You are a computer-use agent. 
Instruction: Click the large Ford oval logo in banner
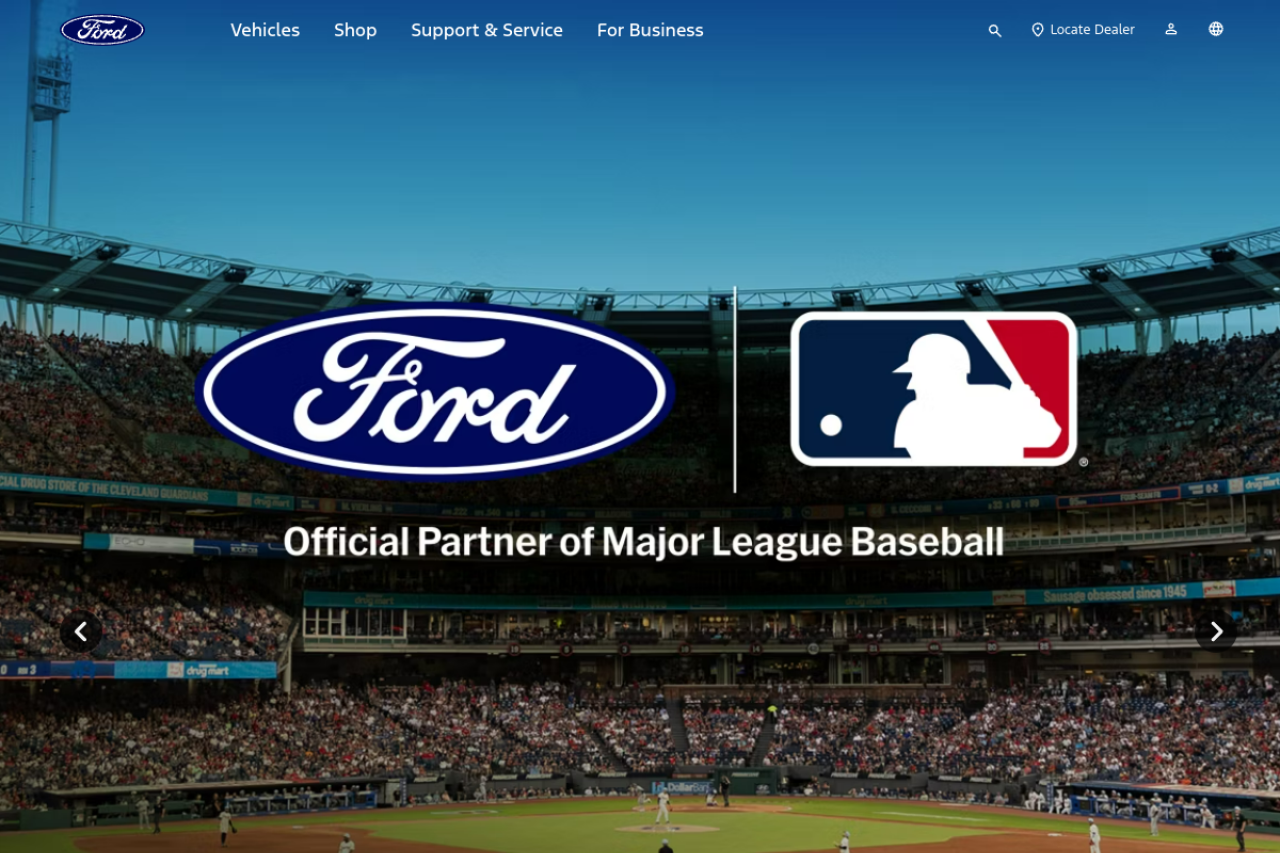pos(435,391)
